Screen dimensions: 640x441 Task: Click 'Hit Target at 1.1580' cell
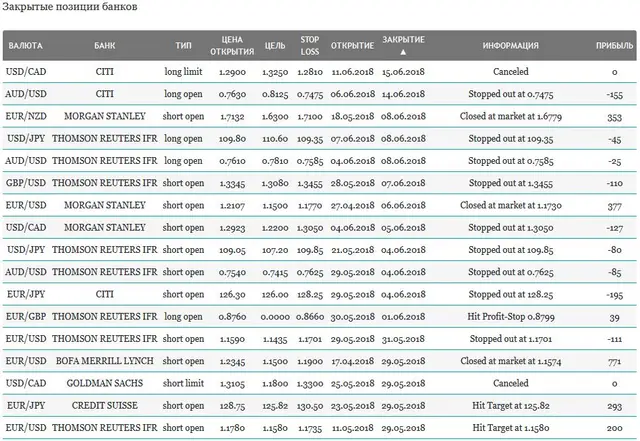tap(511, 428)
